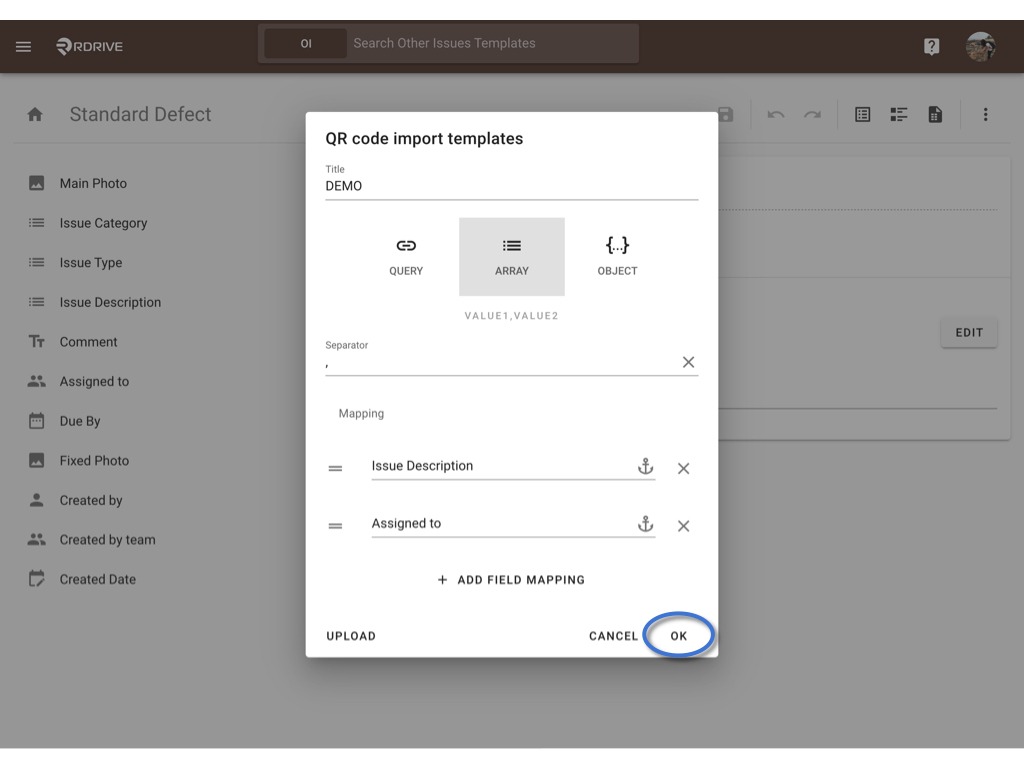Go to home via house icon
1024x768 pixels.
pos(35,115)
